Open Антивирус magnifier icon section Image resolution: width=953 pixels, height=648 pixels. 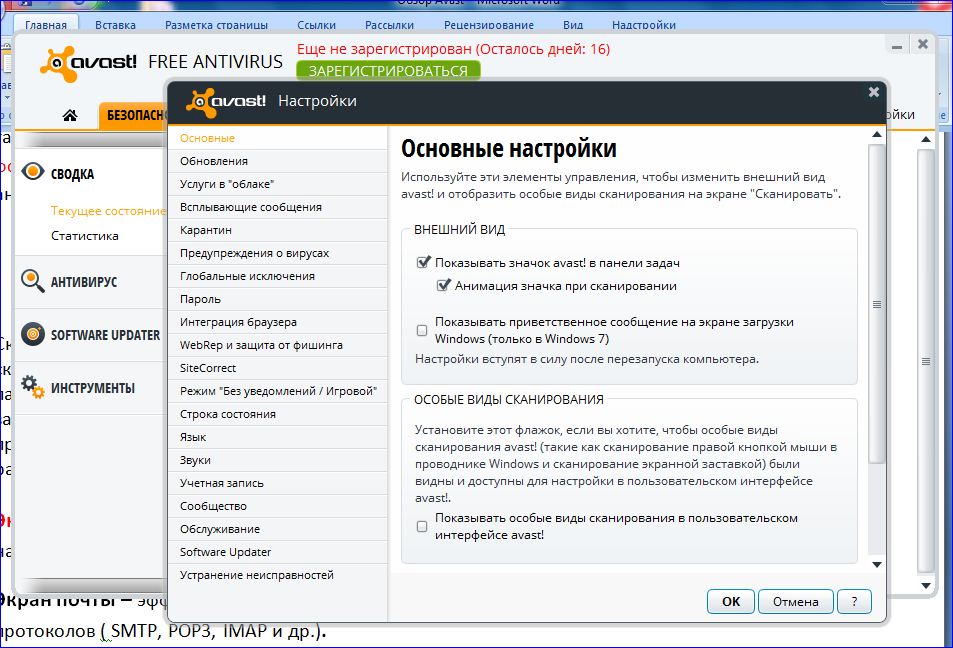(x=33, y=281)
